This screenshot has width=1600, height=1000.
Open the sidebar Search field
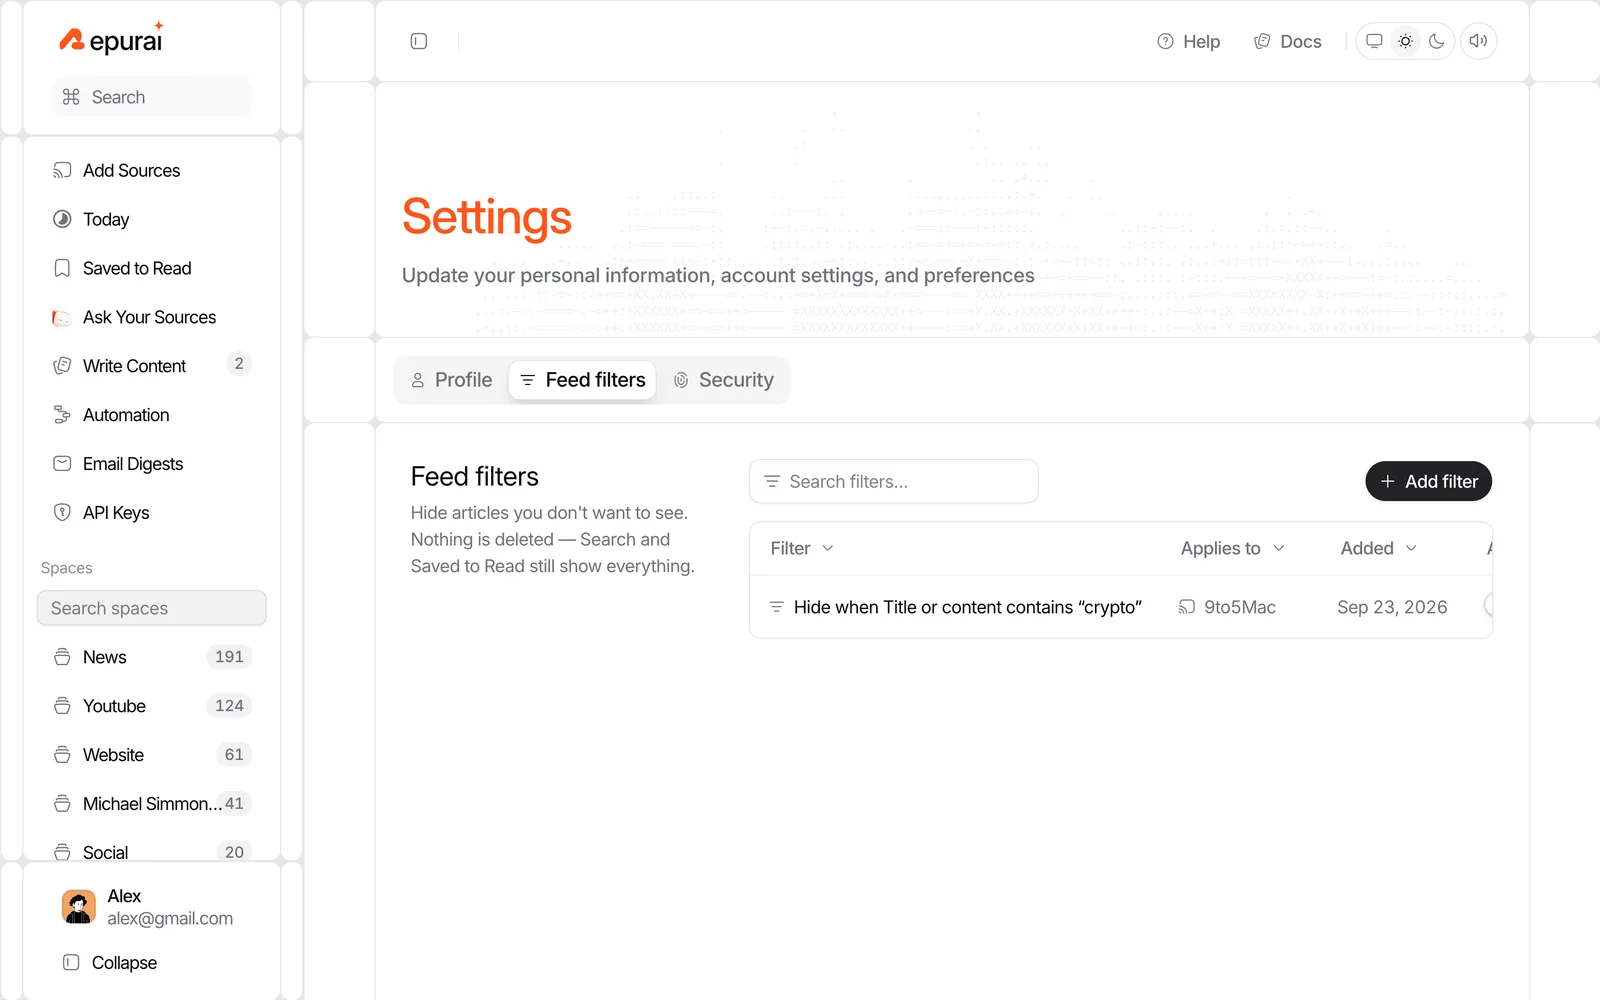click(x=152, y=97)
